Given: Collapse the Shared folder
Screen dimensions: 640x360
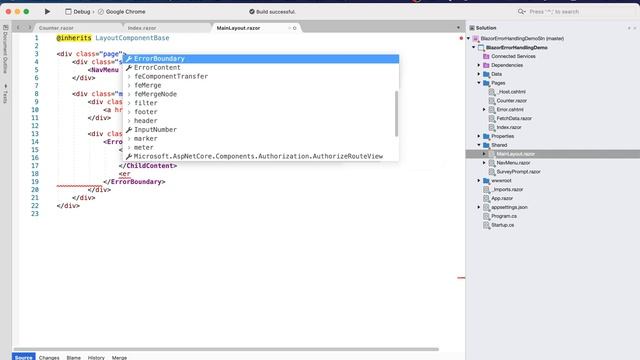Looking at the screenshot, I should [479, 145].
